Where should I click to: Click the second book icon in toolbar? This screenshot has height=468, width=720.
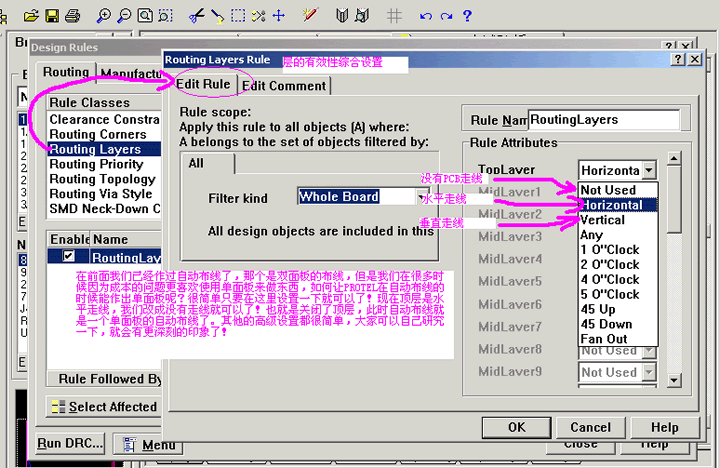(x=362, y=16)
